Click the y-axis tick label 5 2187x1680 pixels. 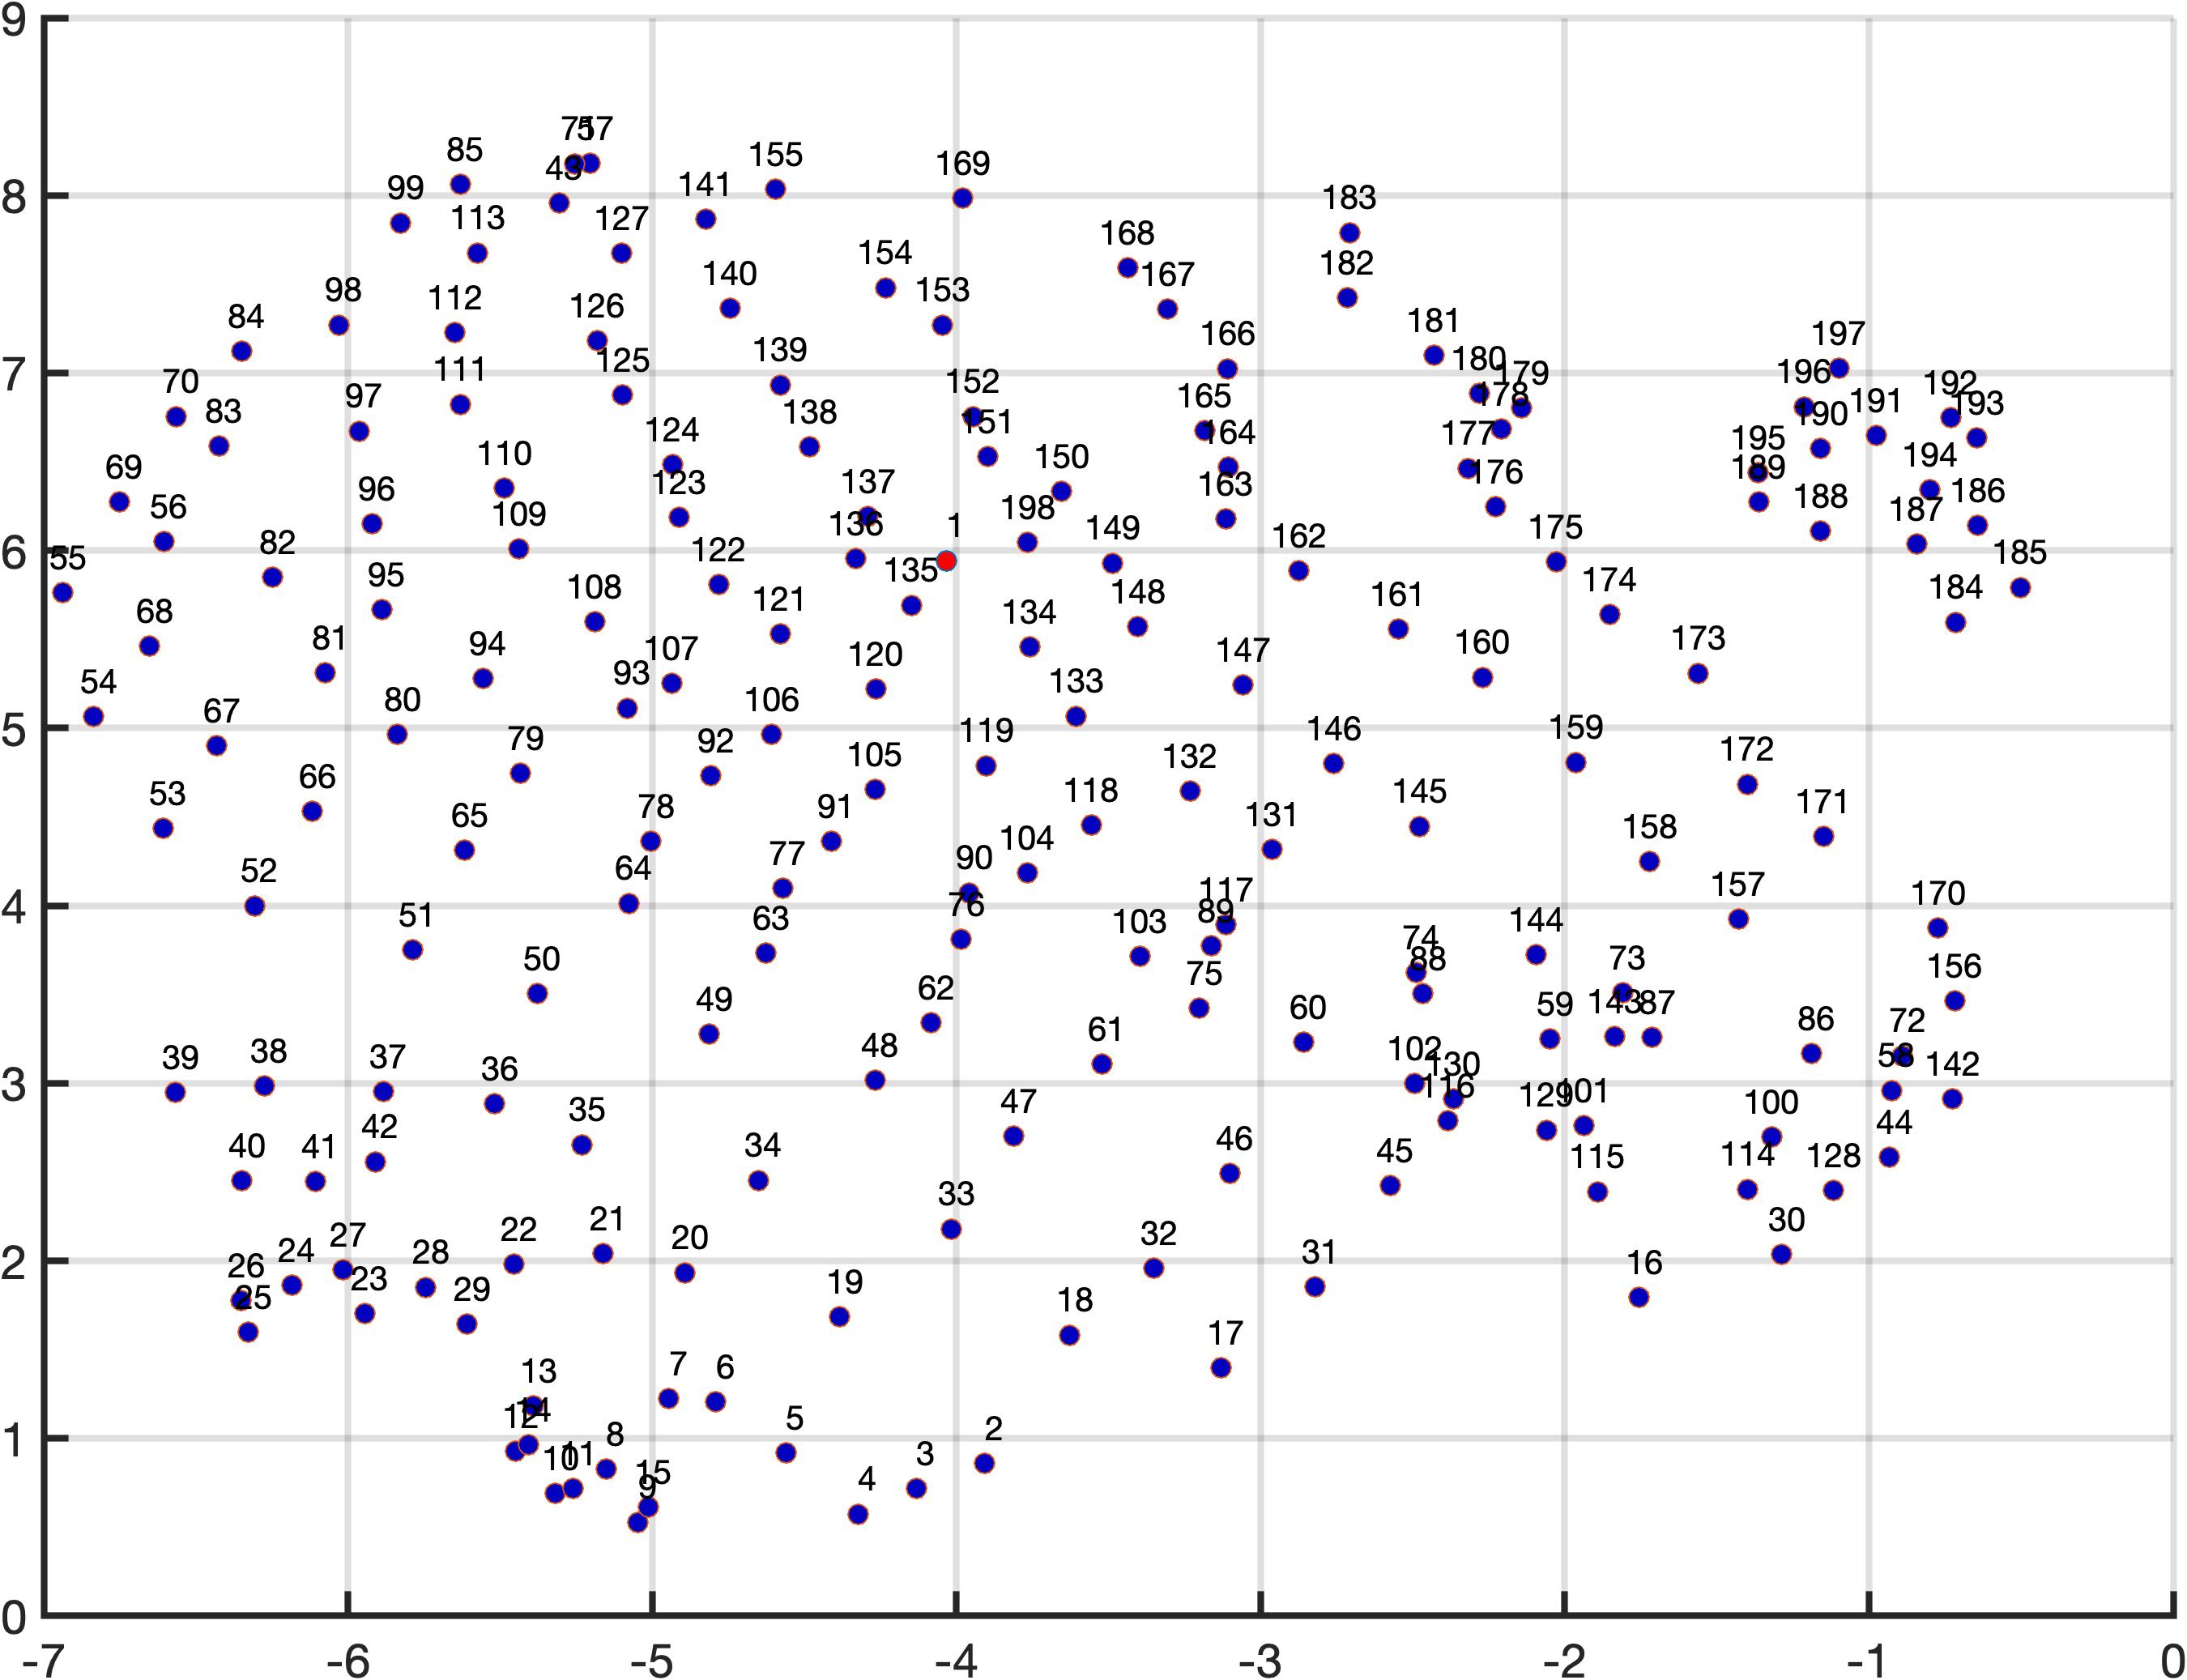point(14,730)
